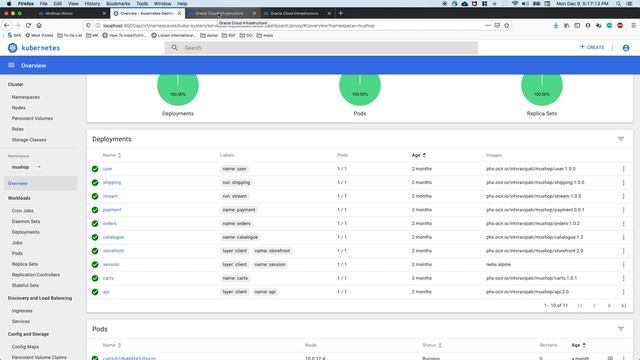Select Stateful Sets in the sidebar
640x360 pixels.
(x=25, y=285)
